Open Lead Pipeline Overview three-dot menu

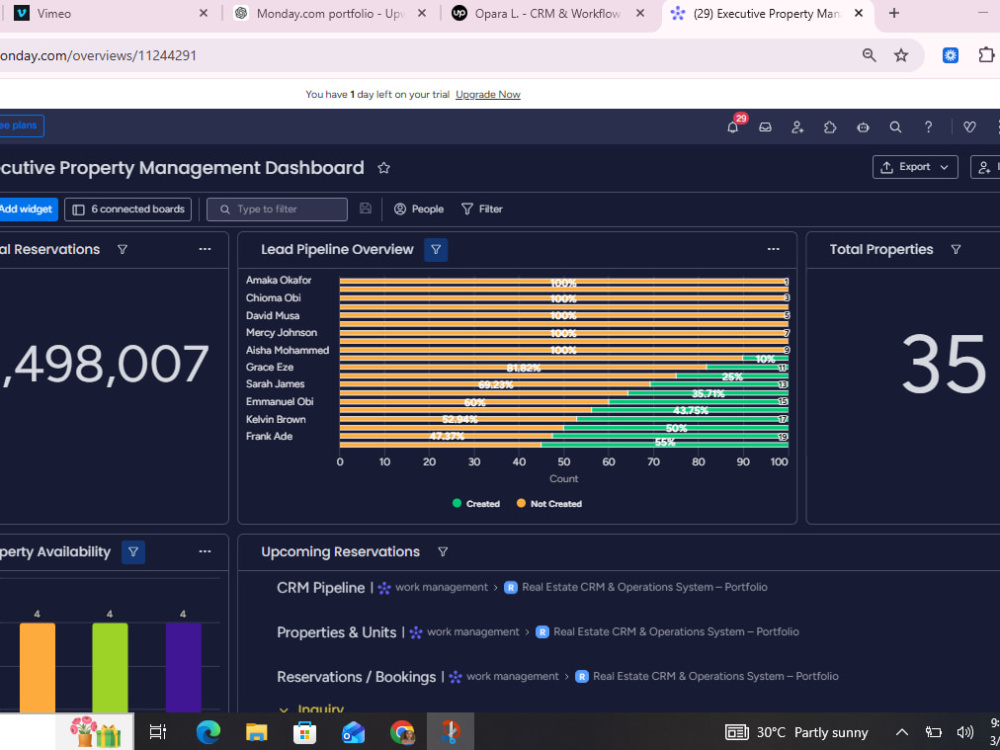tap(773, 249)
